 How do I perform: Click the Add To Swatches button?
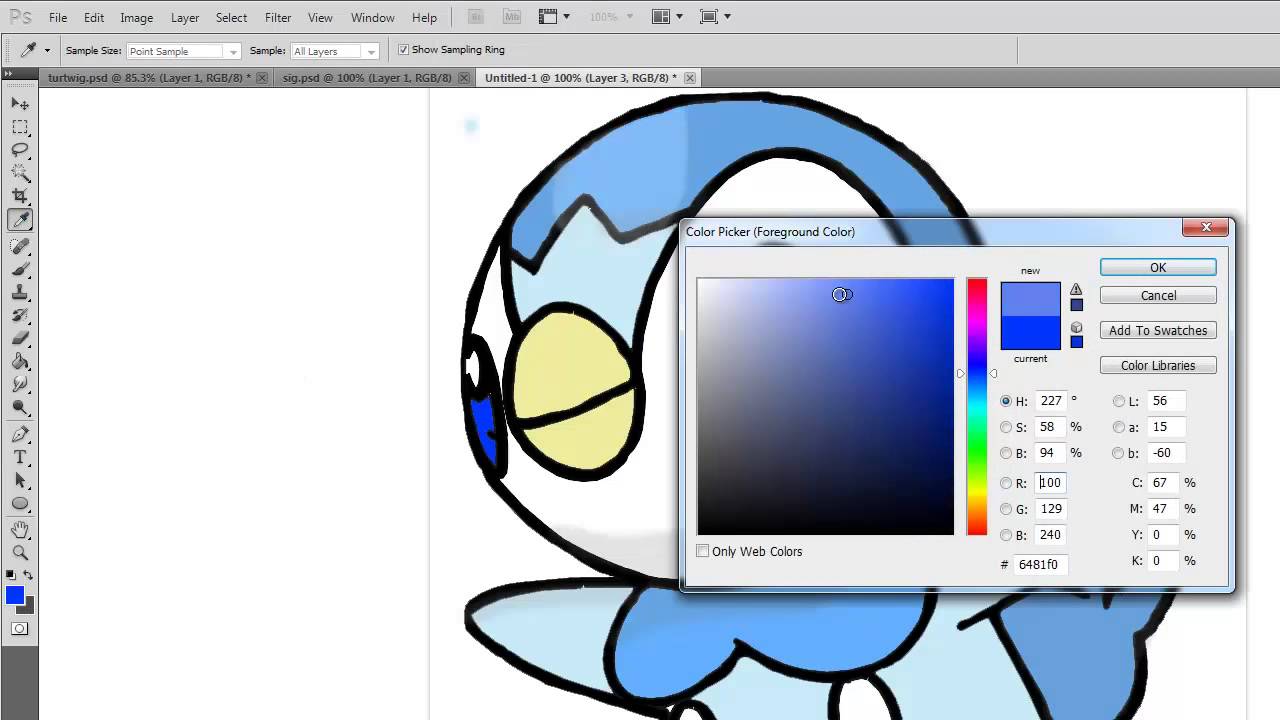1158,330
